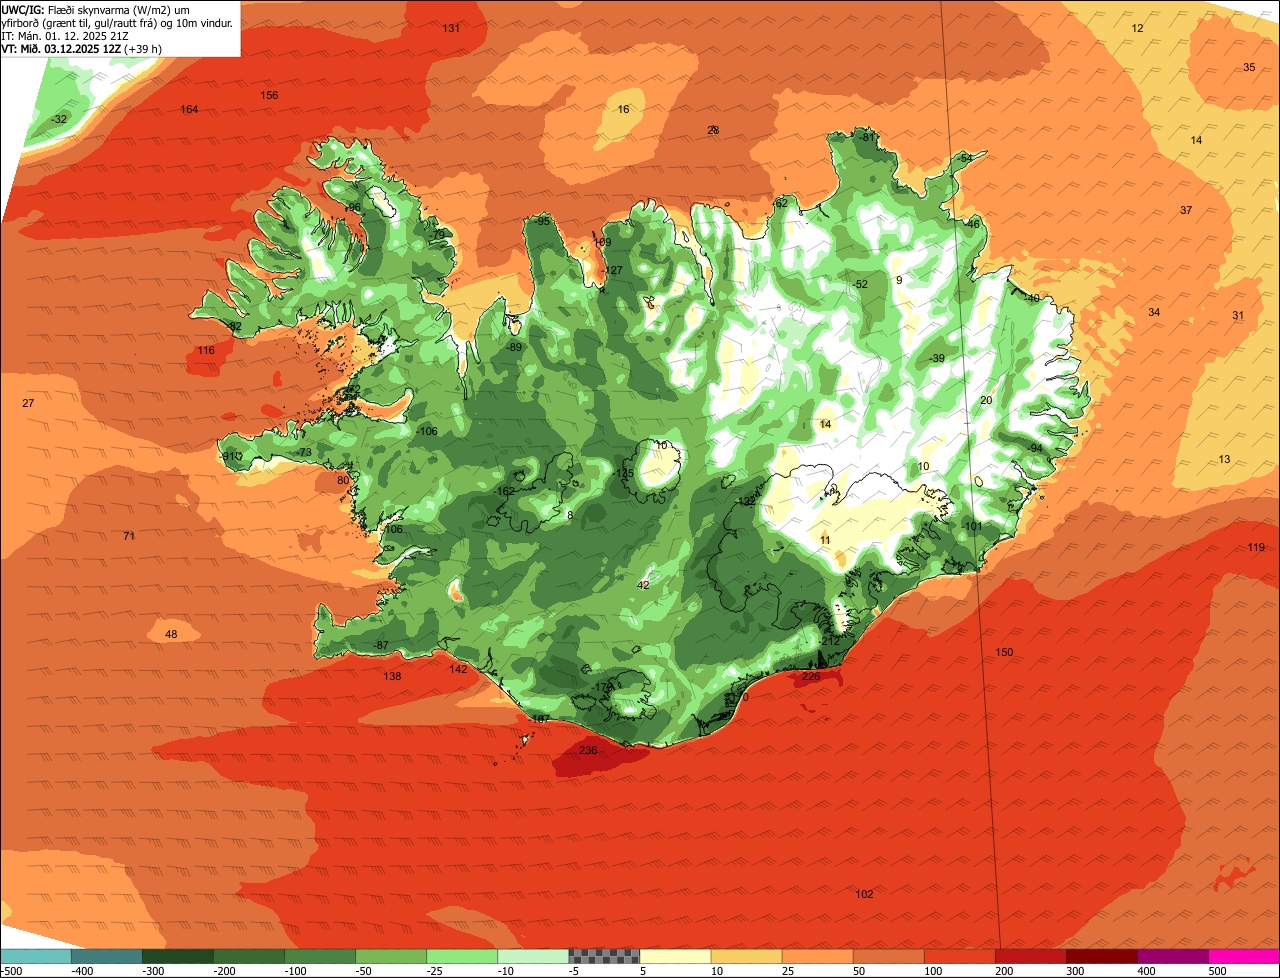Select the value -89 in northwest Iceland
This screenshot has width=1280, height=978.
[514, 347]
